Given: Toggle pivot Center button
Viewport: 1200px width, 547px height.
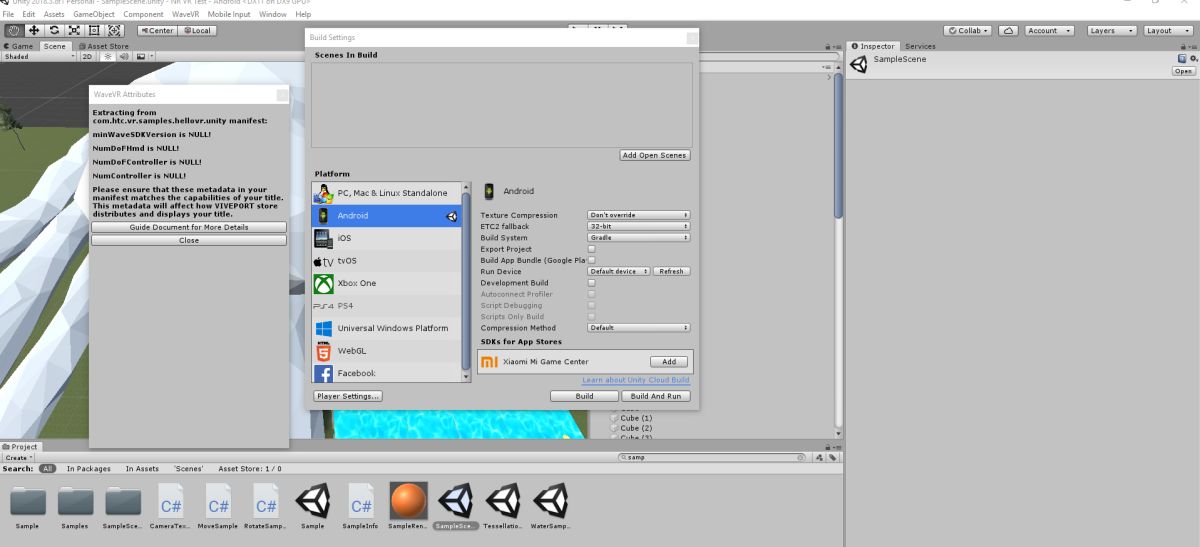Looking at the screenshot, I should (156, 30).
